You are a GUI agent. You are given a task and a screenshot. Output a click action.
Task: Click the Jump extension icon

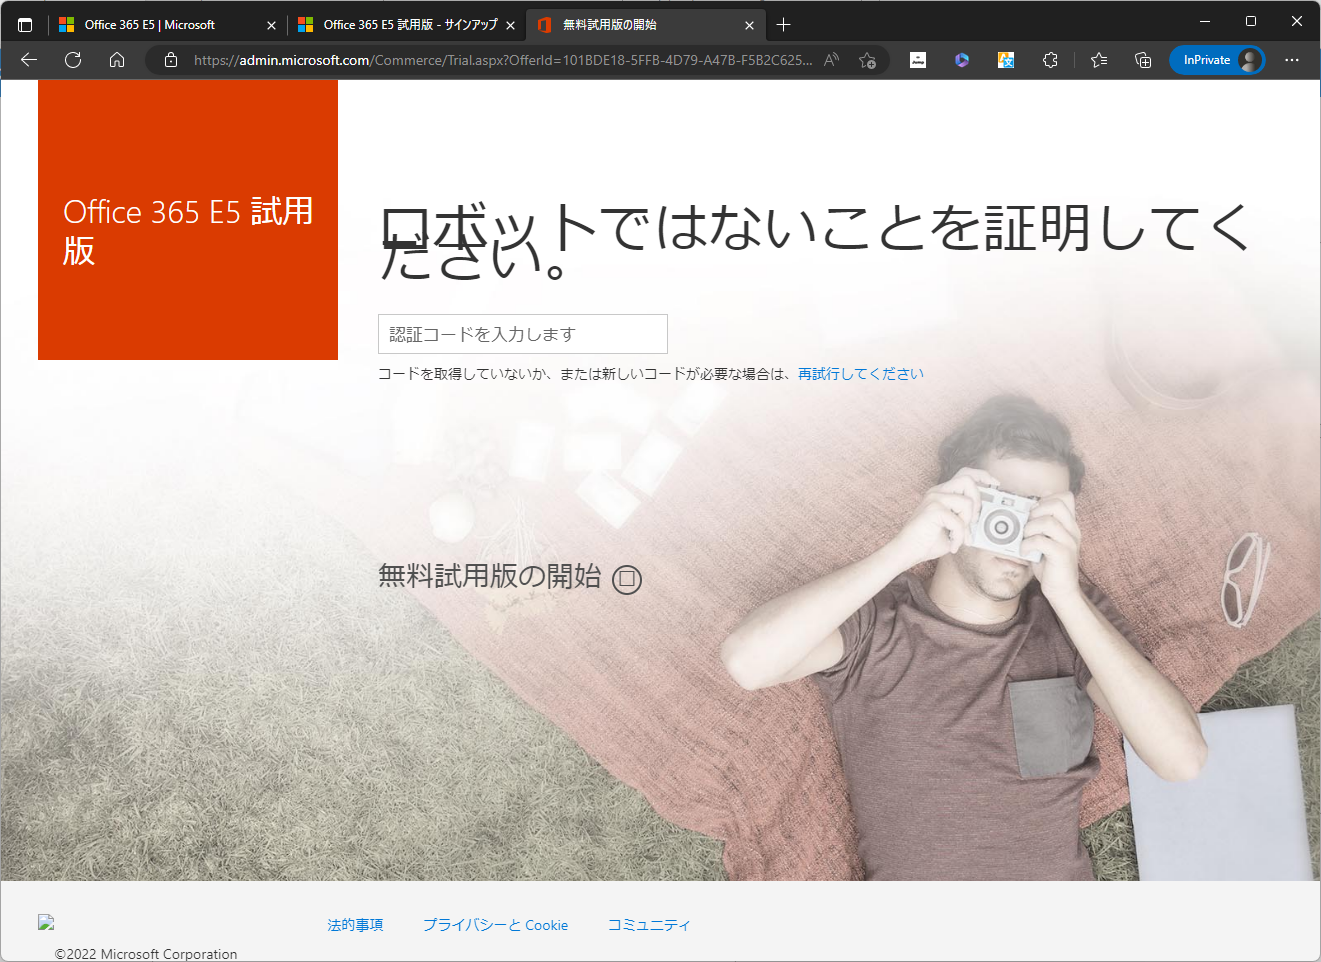pos(918,60)
